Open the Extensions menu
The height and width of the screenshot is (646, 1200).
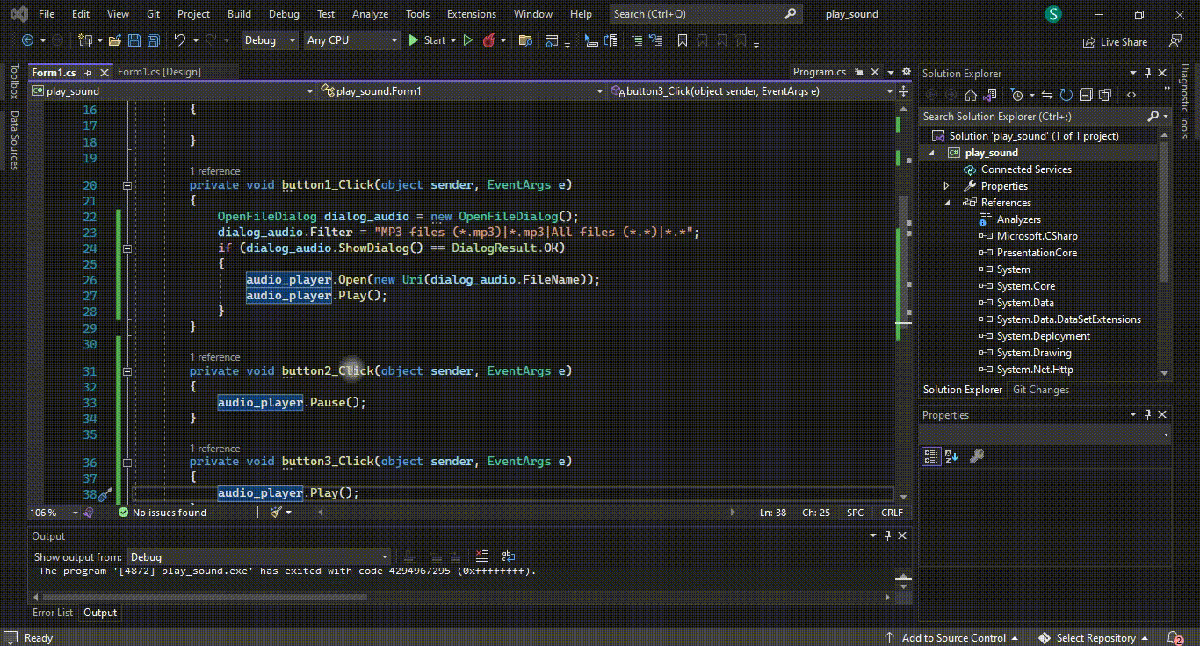click(x=473, y=14)
